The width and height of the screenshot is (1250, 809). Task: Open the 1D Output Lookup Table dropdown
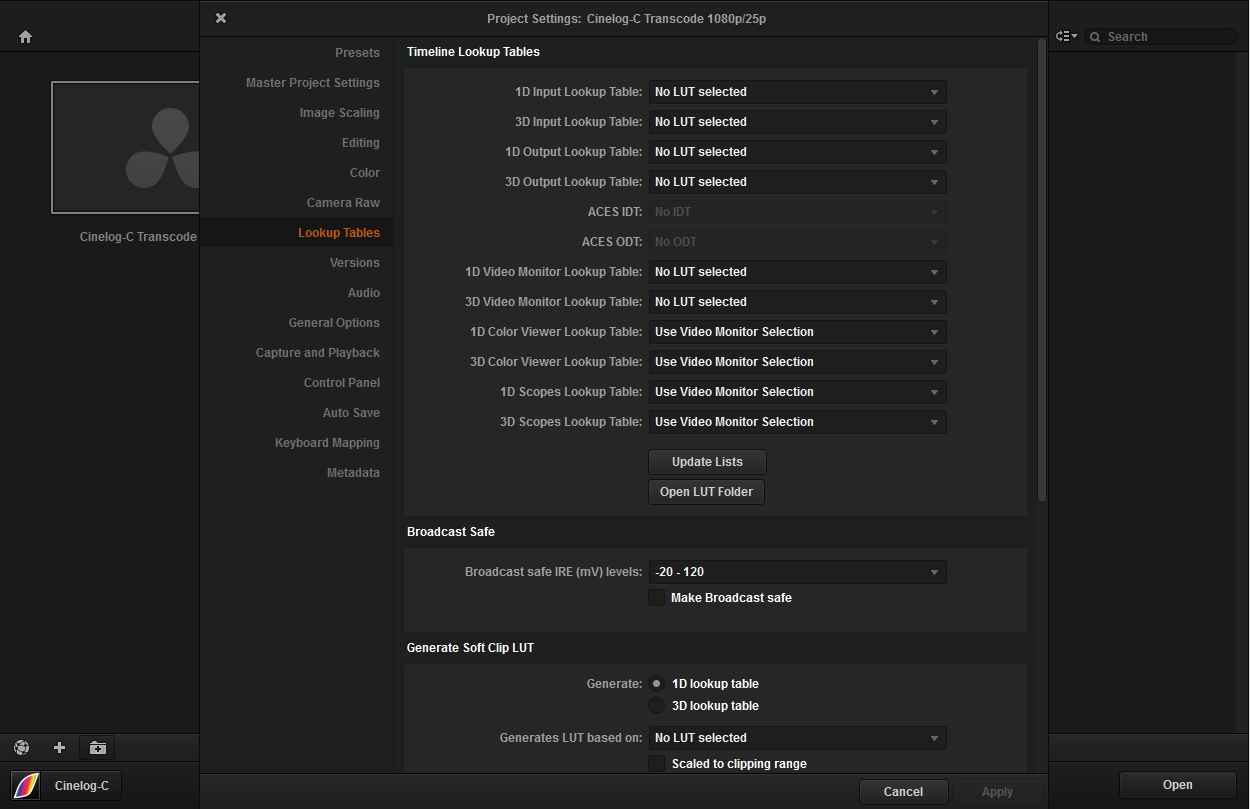pyautogui.click(x=797, y=152)
